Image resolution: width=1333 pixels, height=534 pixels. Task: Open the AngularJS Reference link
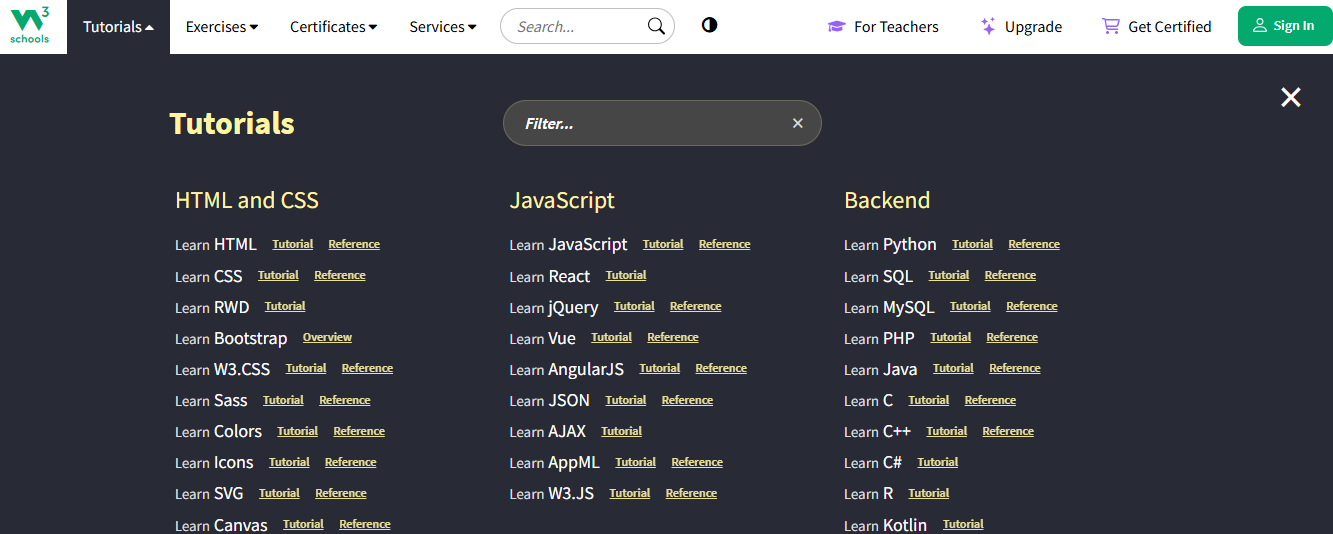[x=721, y=368]
